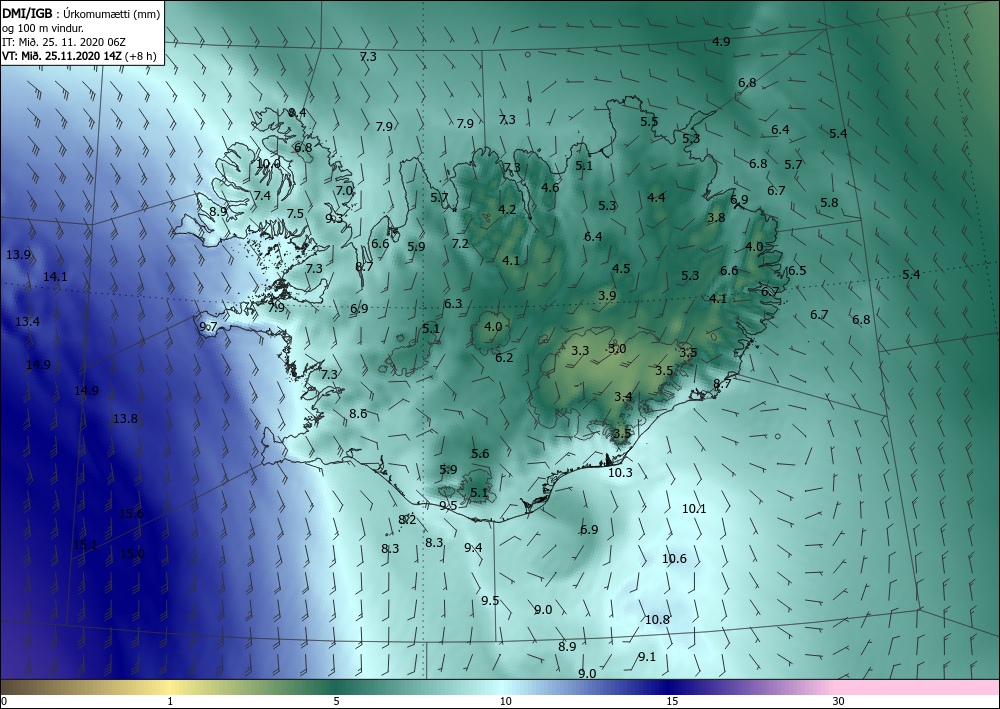1000x709 pixels.
Task: Click the 15.1 value in the southwest
Action: (85, 545)
